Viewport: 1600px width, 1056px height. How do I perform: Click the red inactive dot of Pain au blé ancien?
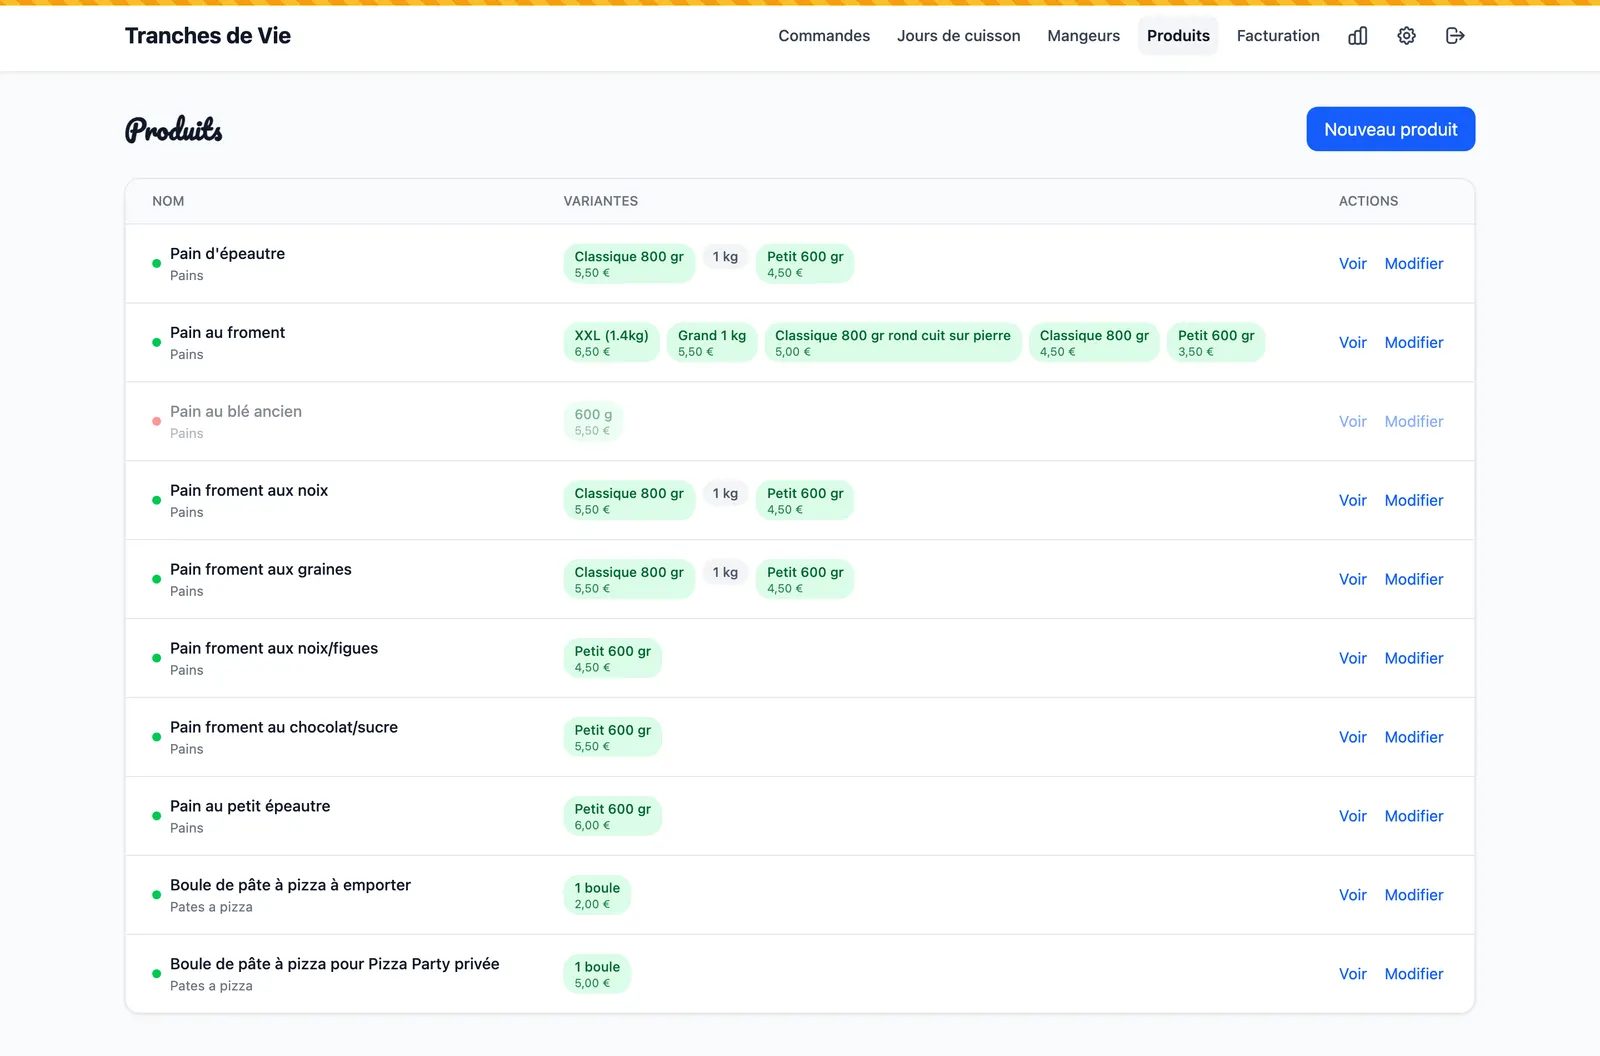click(156, 422)
